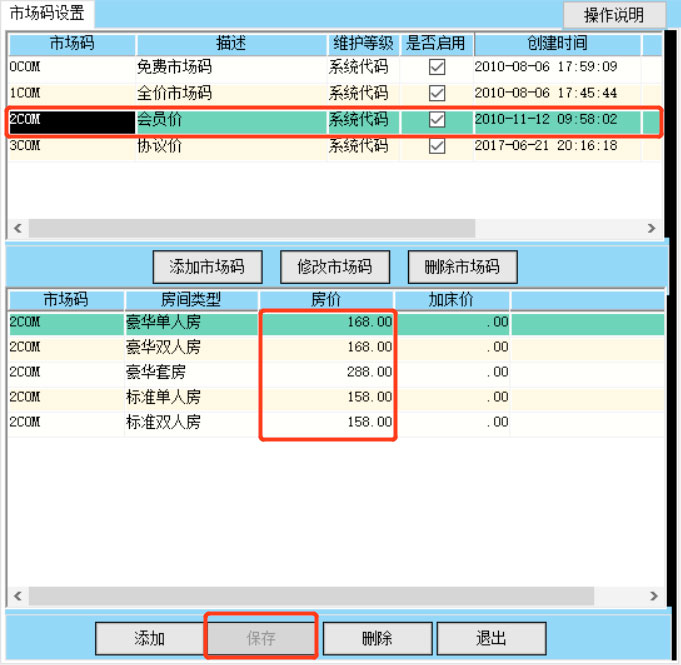Screen dimensions: 681x665
Task: Click timestamp 2010-08-06 17:59:09
Action: click(546, 67)
